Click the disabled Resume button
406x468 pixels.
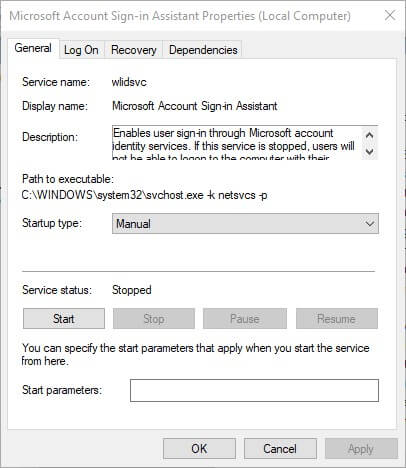(x=337, y=319)
